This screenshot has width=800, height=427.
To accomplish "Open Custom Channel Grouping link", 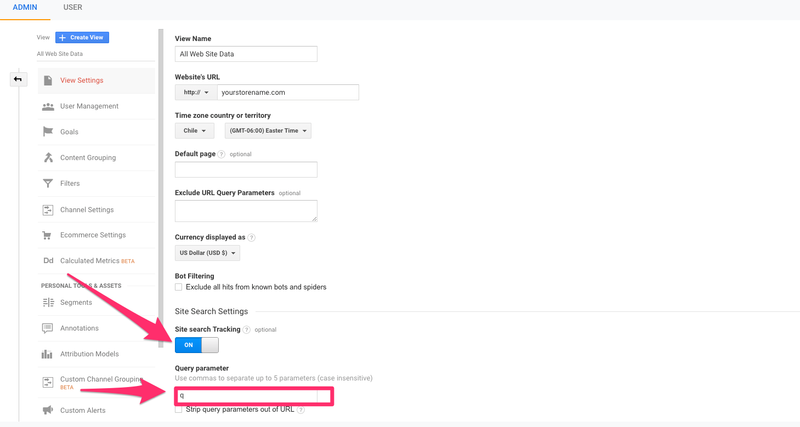I will click(101, 379).
